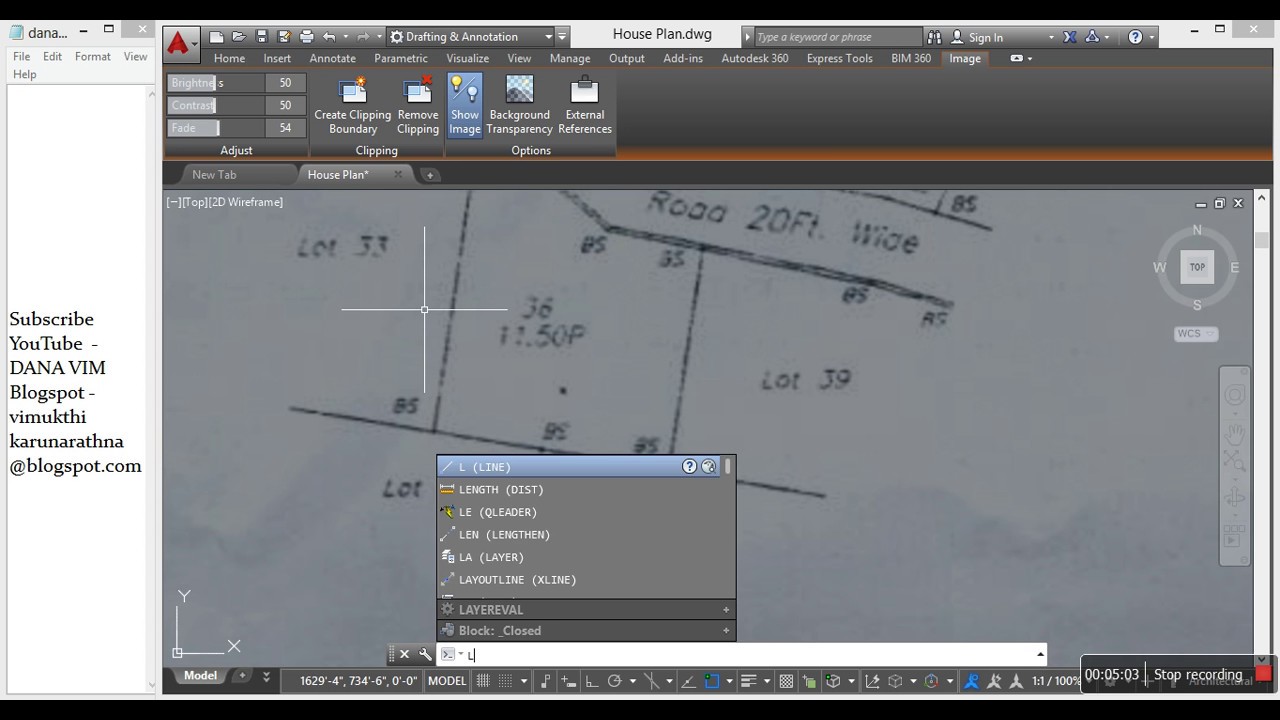Click the TOP face of the ViewCube

(x=1197, y=267)
